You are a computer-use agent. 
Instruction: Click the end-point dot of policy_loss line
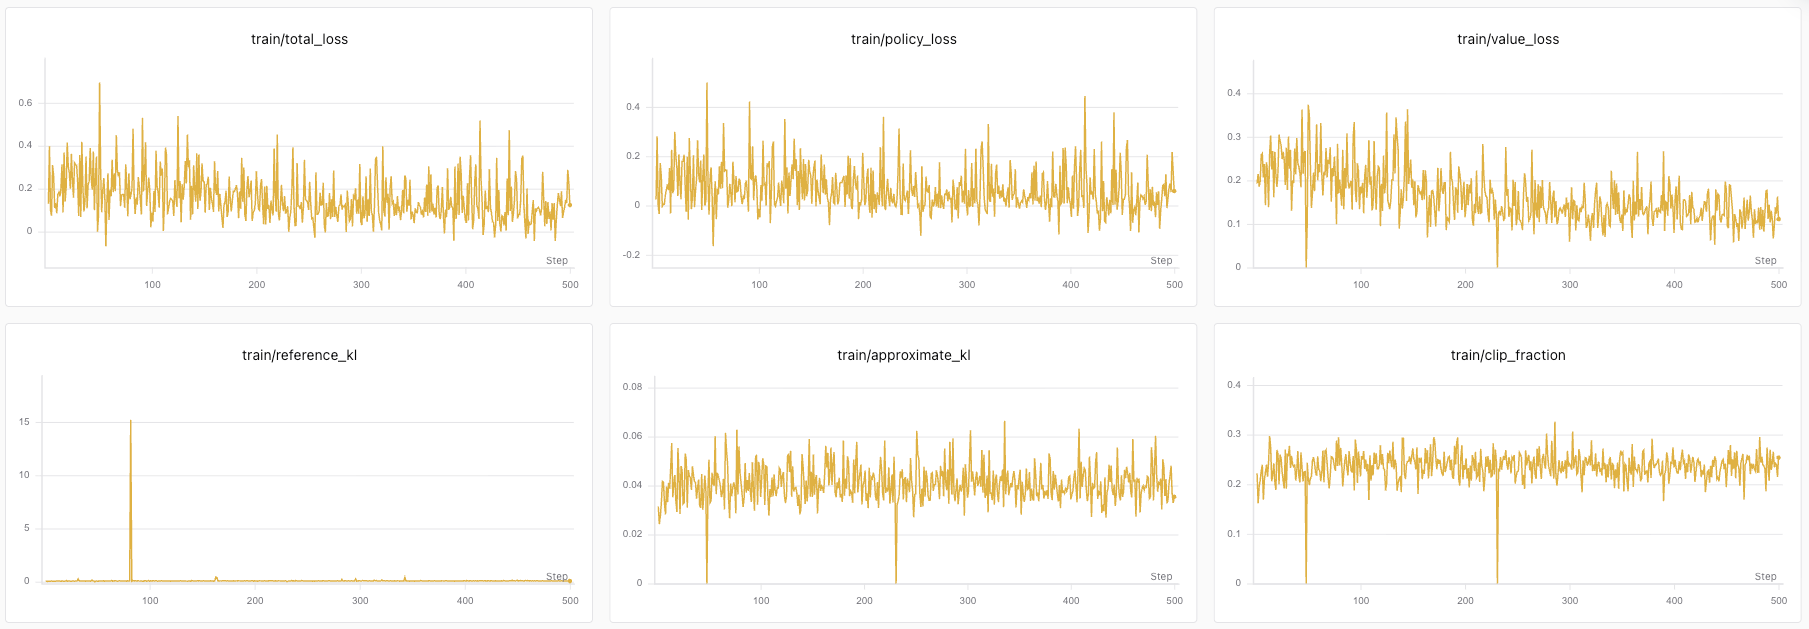[x=1174, y=191]
